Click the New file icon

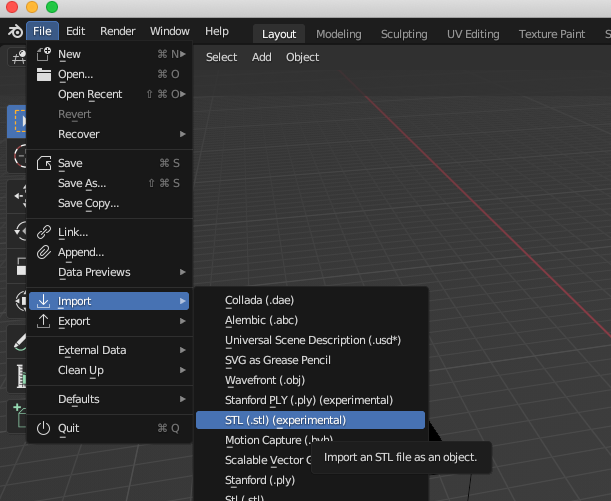pos(44,54)
